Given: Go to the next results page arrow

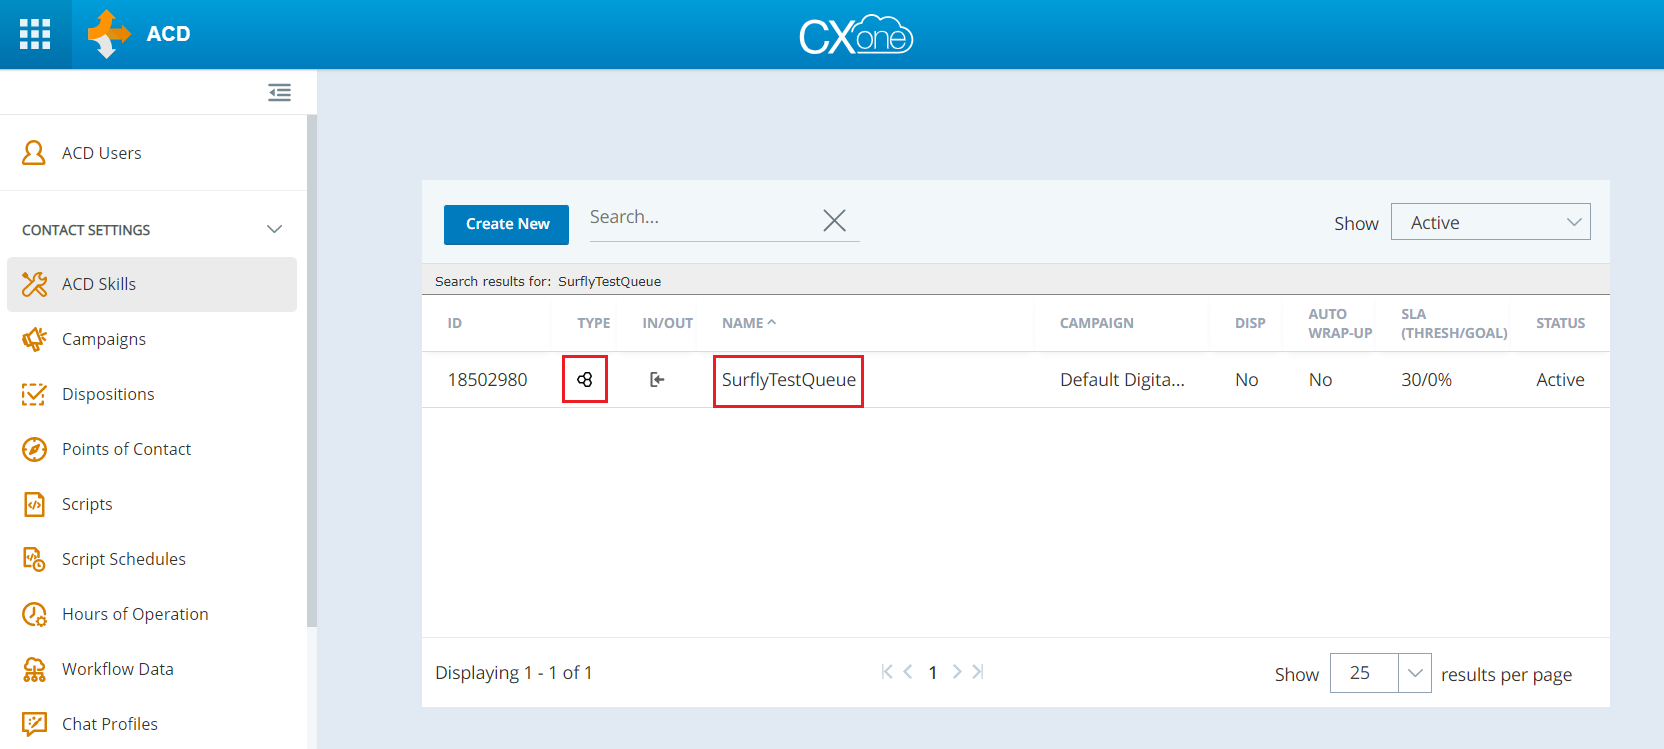Looking at the screenshot, I should click(x=957, y=672).
